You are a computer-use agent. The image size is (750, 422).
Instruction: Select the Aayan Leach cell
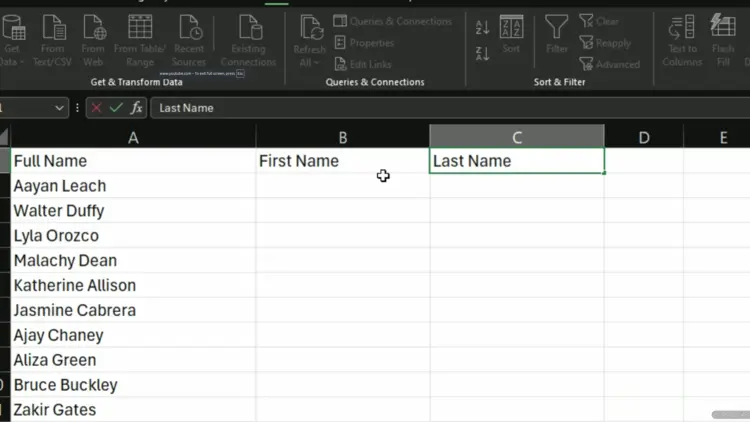tap(133, 186)
